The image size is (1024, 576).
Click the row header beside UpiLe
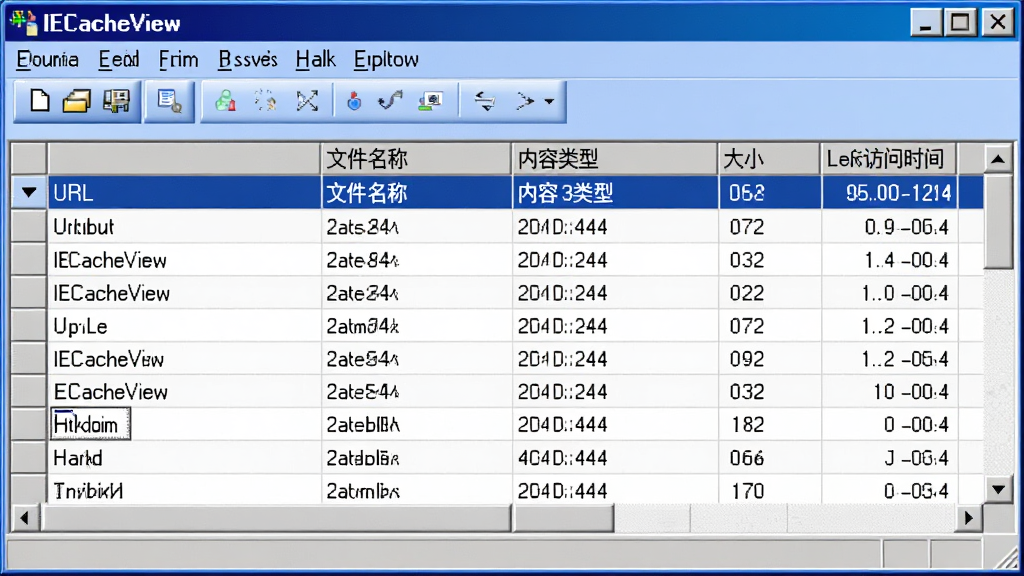point(29,326)
